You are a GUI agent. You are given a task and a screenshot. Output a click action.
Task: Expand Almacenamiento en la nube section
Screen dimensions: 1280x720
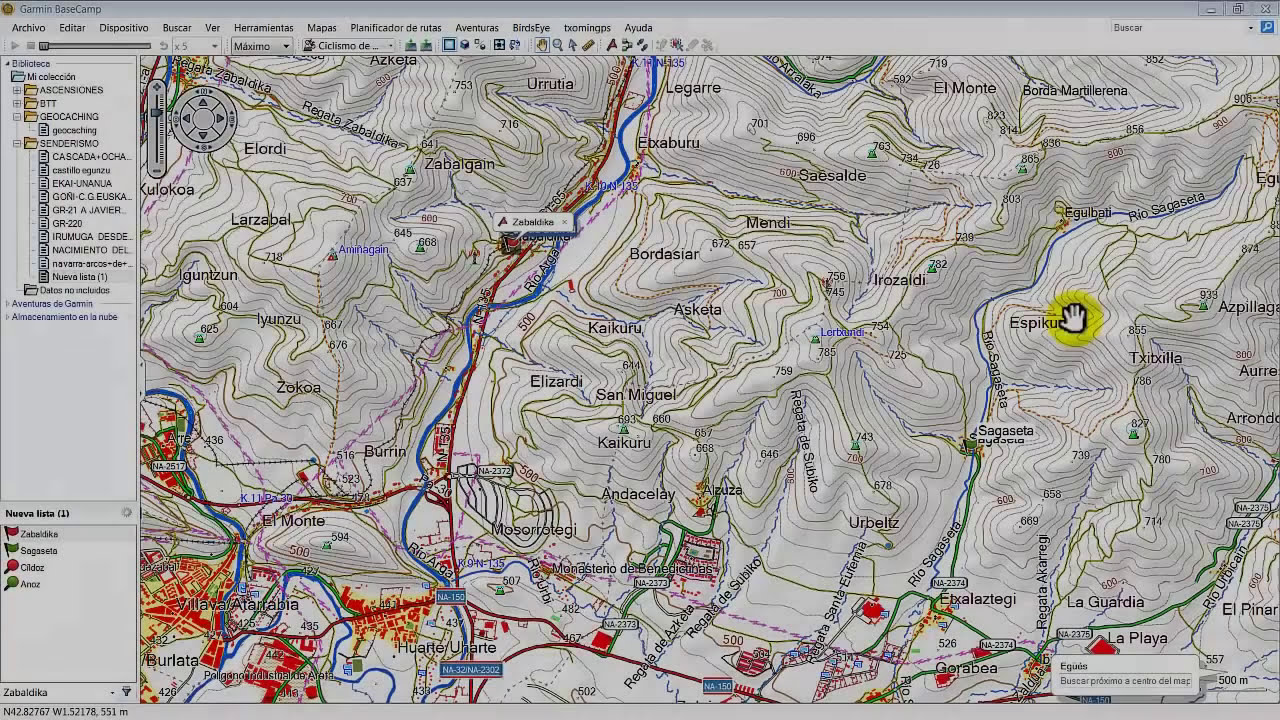(x=8, y=317)
